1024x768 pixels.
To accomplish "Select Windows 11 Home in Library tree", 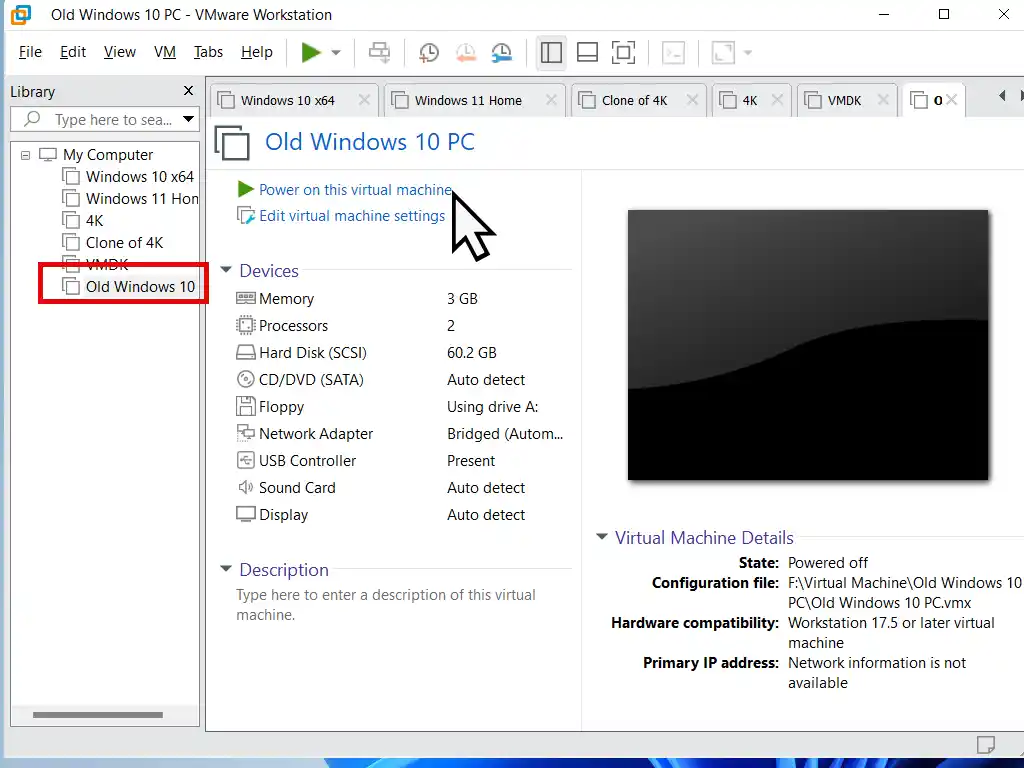I will tap(130, 199).
